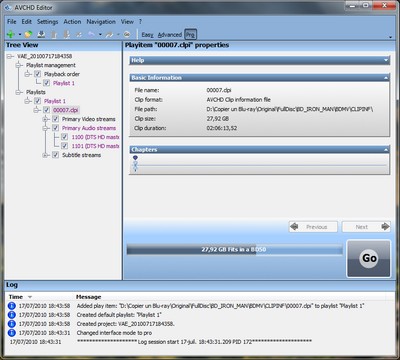Click the greyed cut scissors icon
Image resolution: width=400 pixels, height=360 pixels.
(79, 34)
